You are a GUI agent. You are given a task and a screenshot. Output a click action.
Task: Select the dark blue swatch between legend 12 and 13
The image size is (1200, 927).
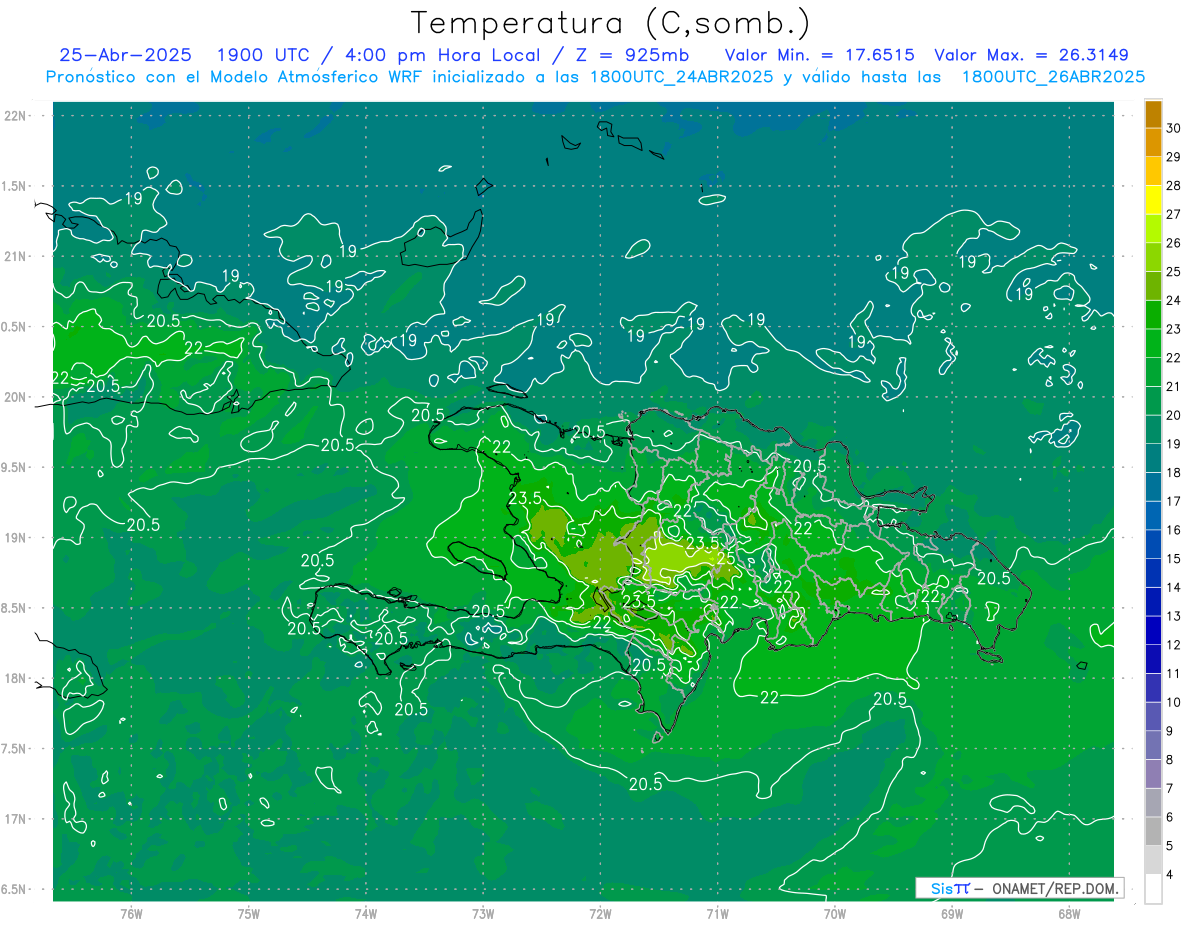1153,631
